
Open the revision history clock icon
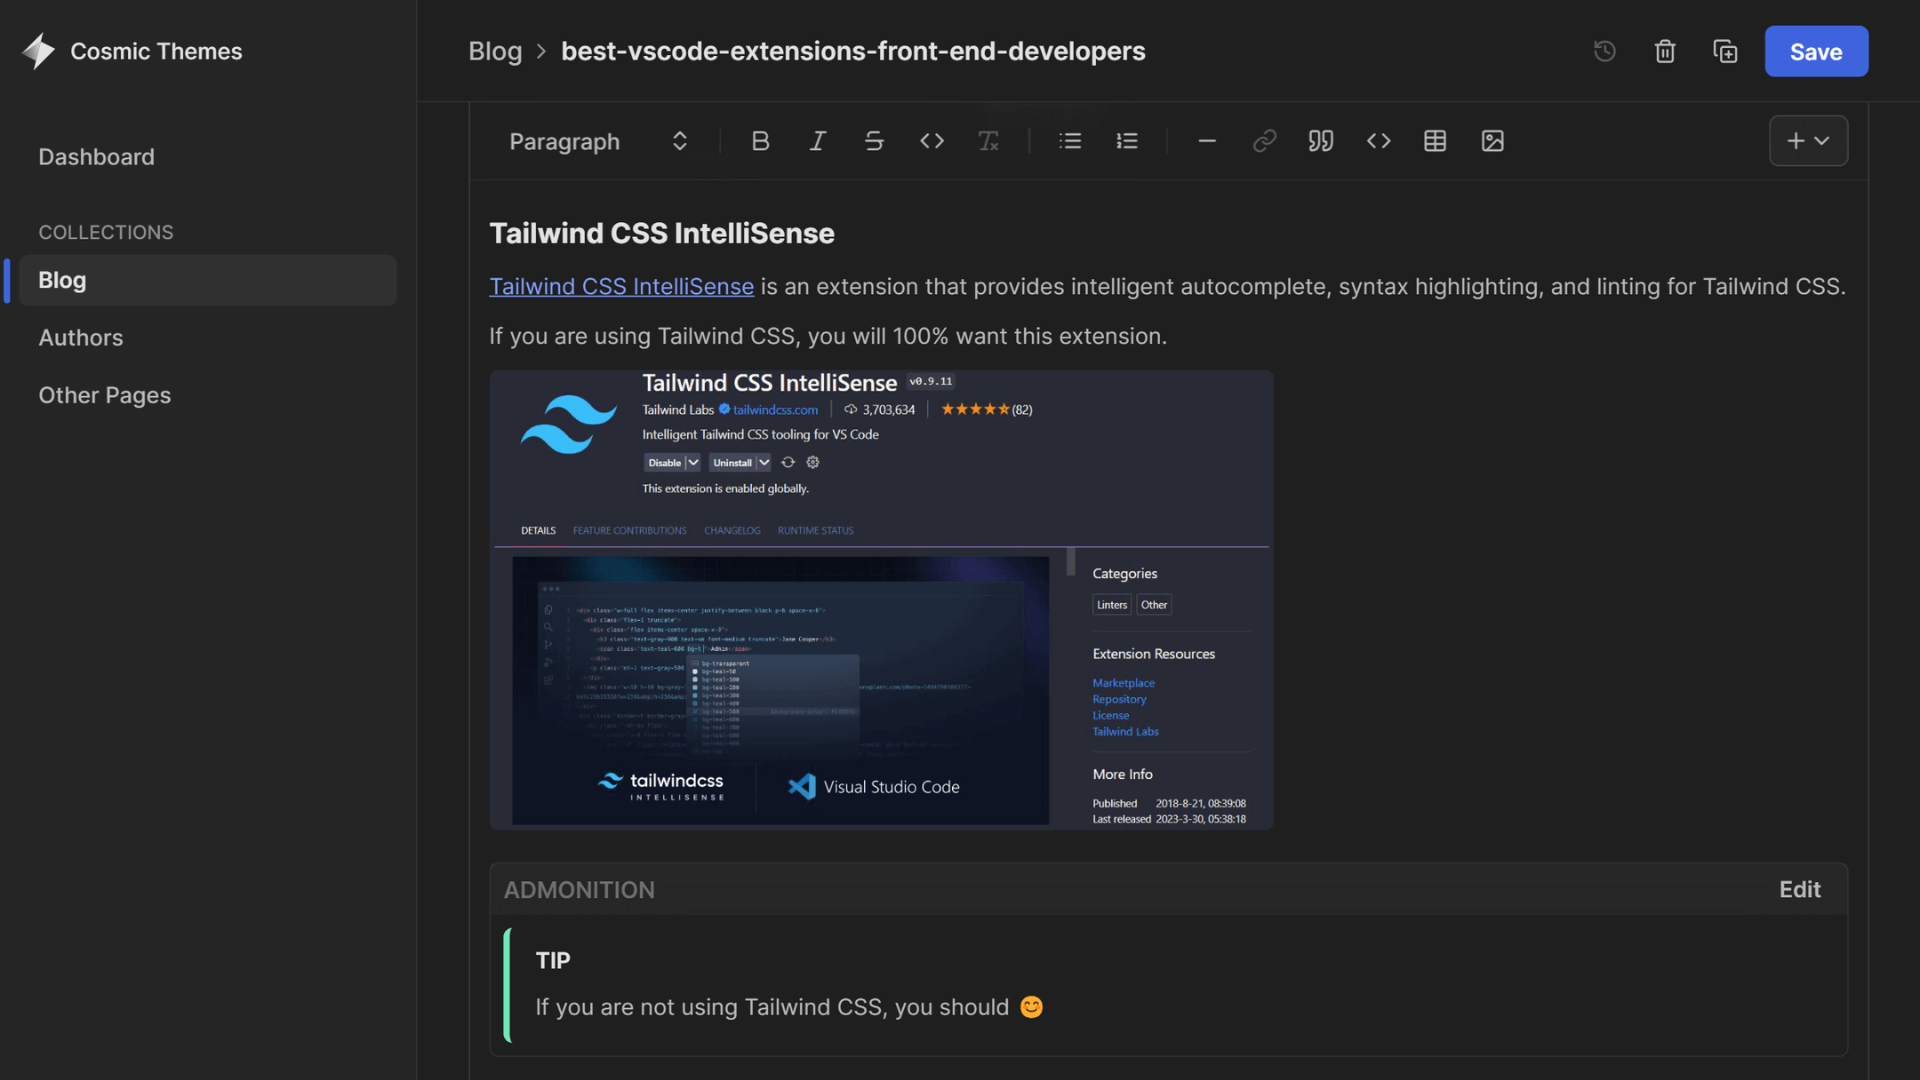(x=1605, y=51)
